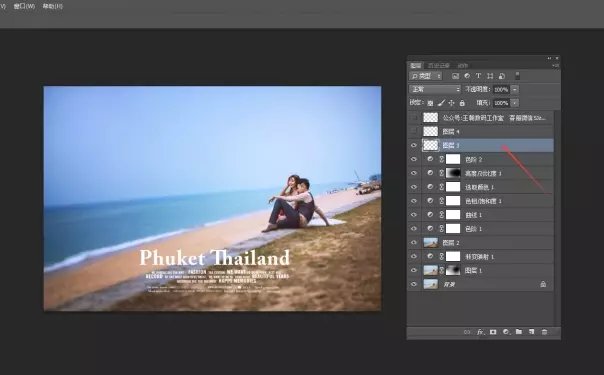Image resolution: width=604 pixels, height=375 pixels.
Task: Click the 选取颜色 1 adjustment icon
Action: coord(430,187)
